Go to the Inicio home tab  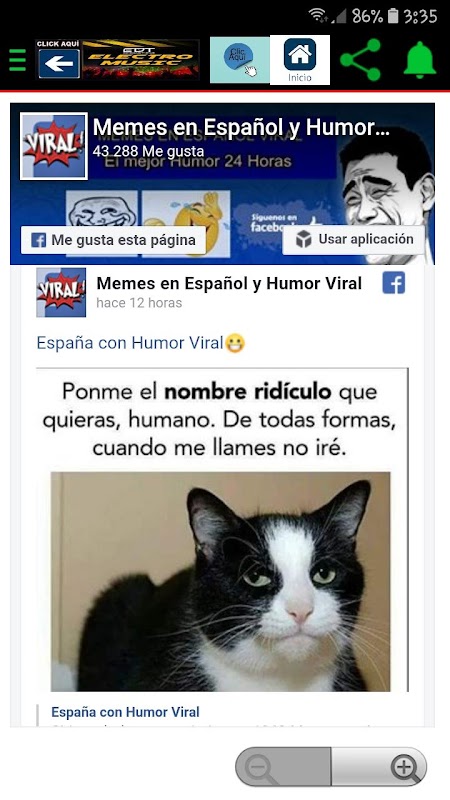pyautogui.click(x=300, y=60)
